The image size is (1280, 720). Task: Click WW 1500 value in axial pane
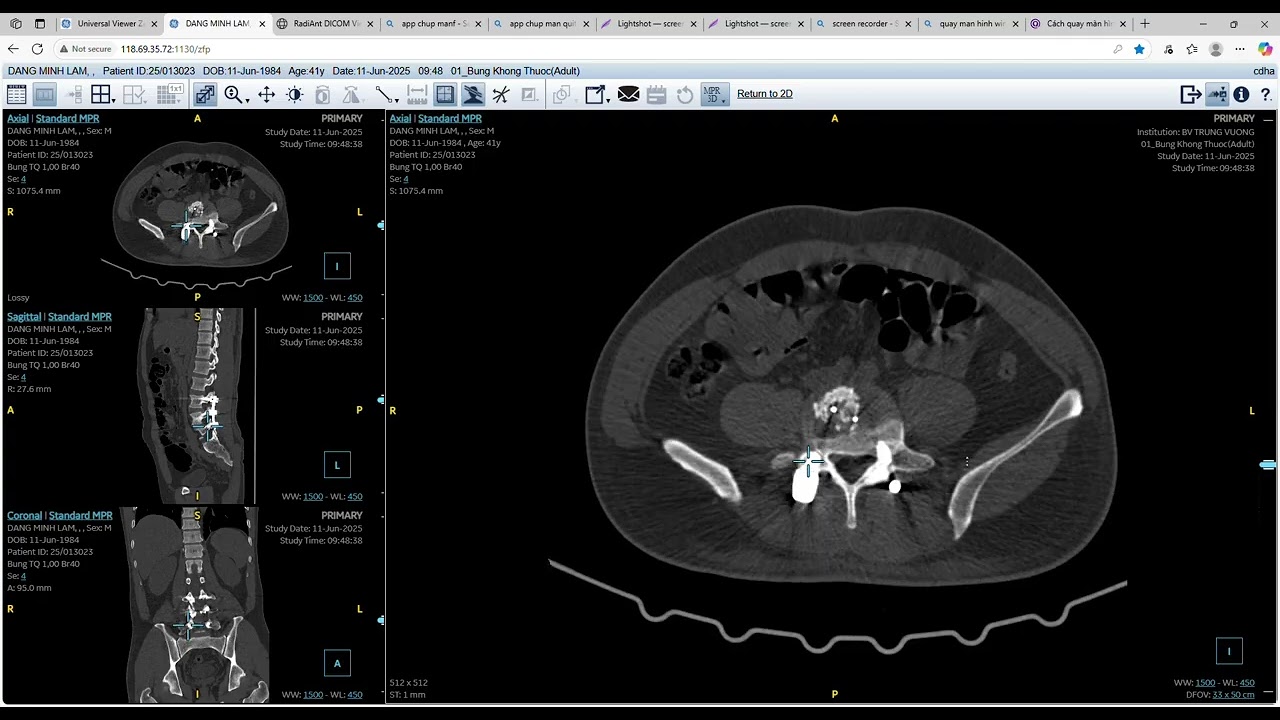(313, 298)
